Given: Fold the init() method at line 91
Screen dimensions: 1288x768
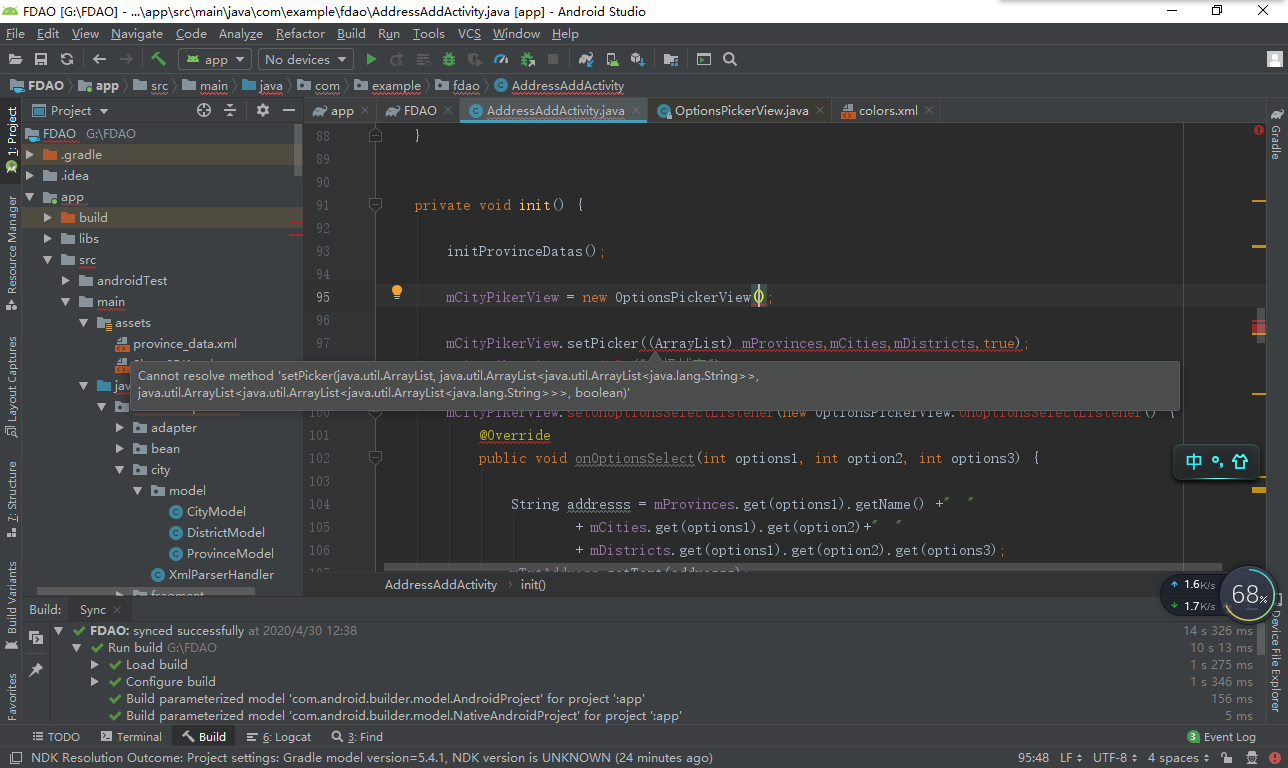Looking at the screenshot, I should point(375,204).
